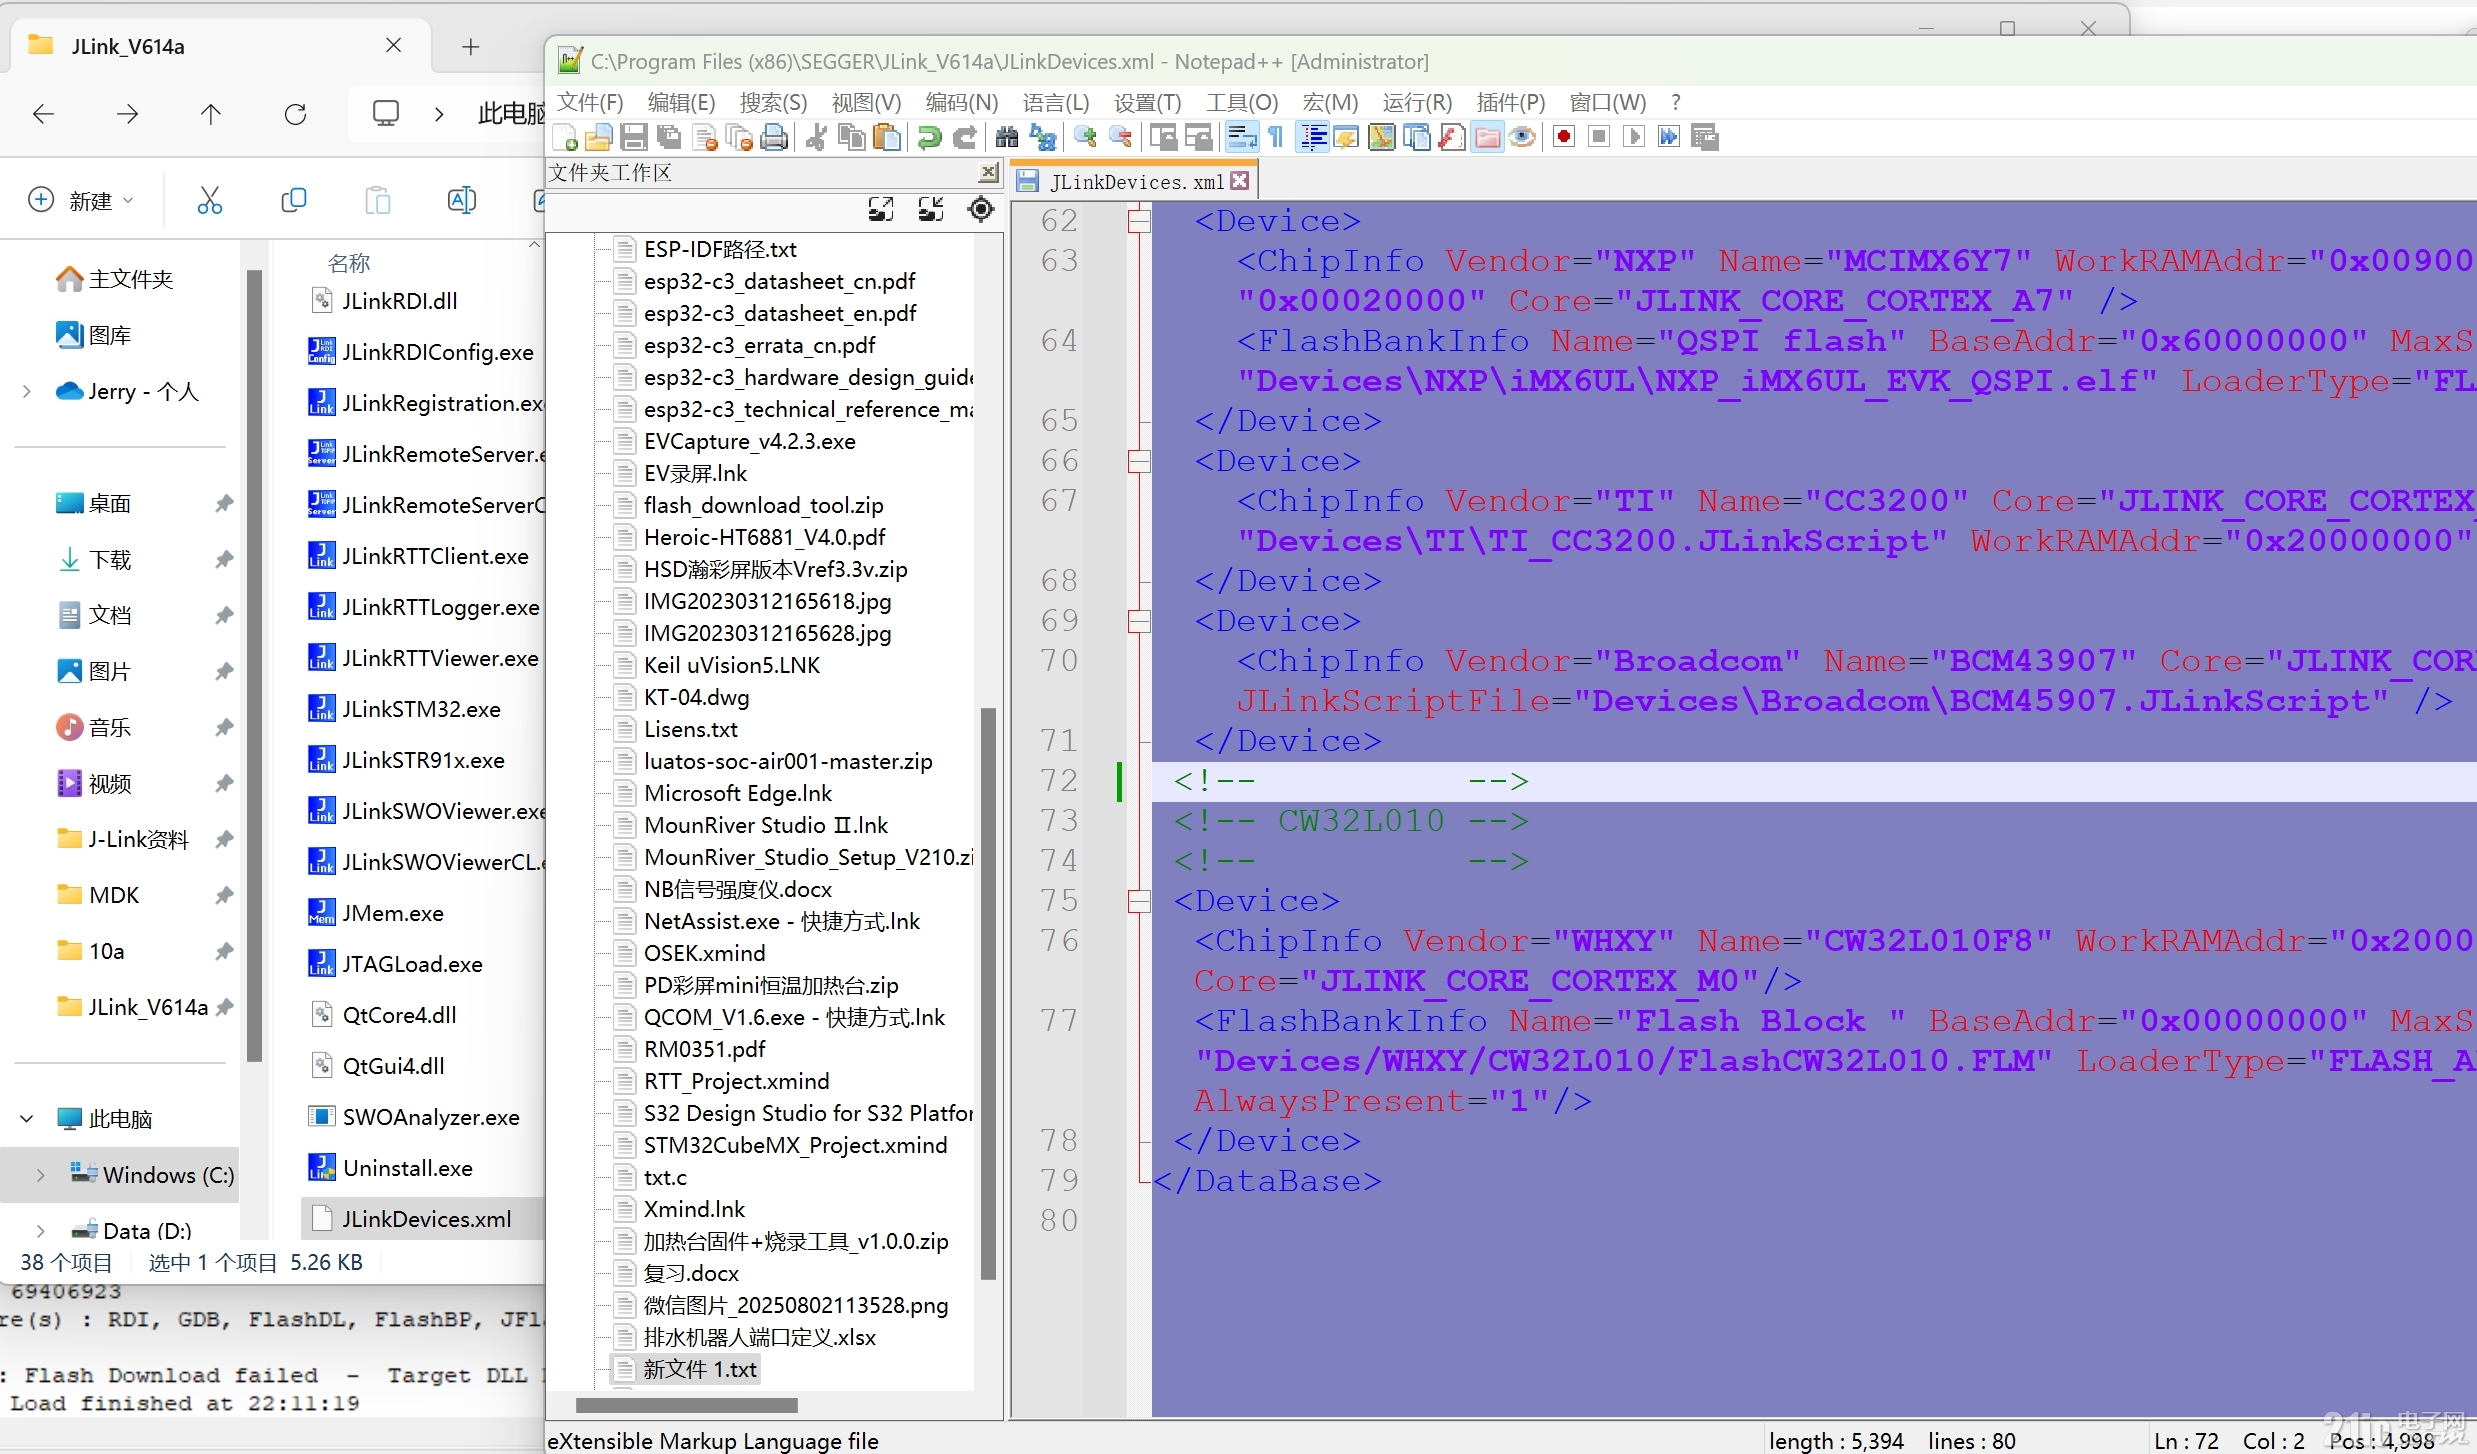Collapse 此电脑 in Explorer navigation

click(x=27, y=1119)
